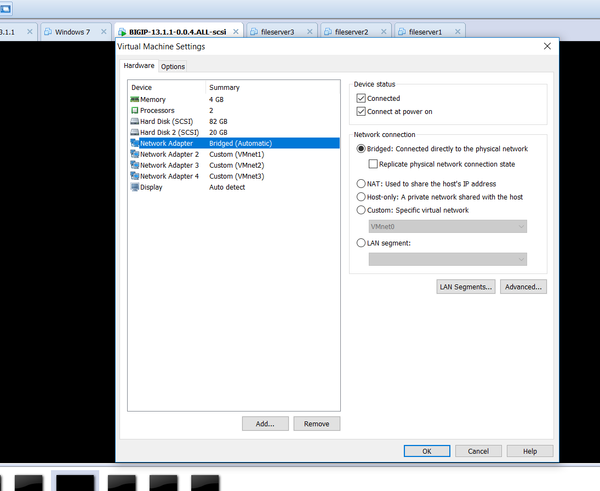Click the Network Adapter 2 icon
Screen dimensions: 600x491
[134, 154]
